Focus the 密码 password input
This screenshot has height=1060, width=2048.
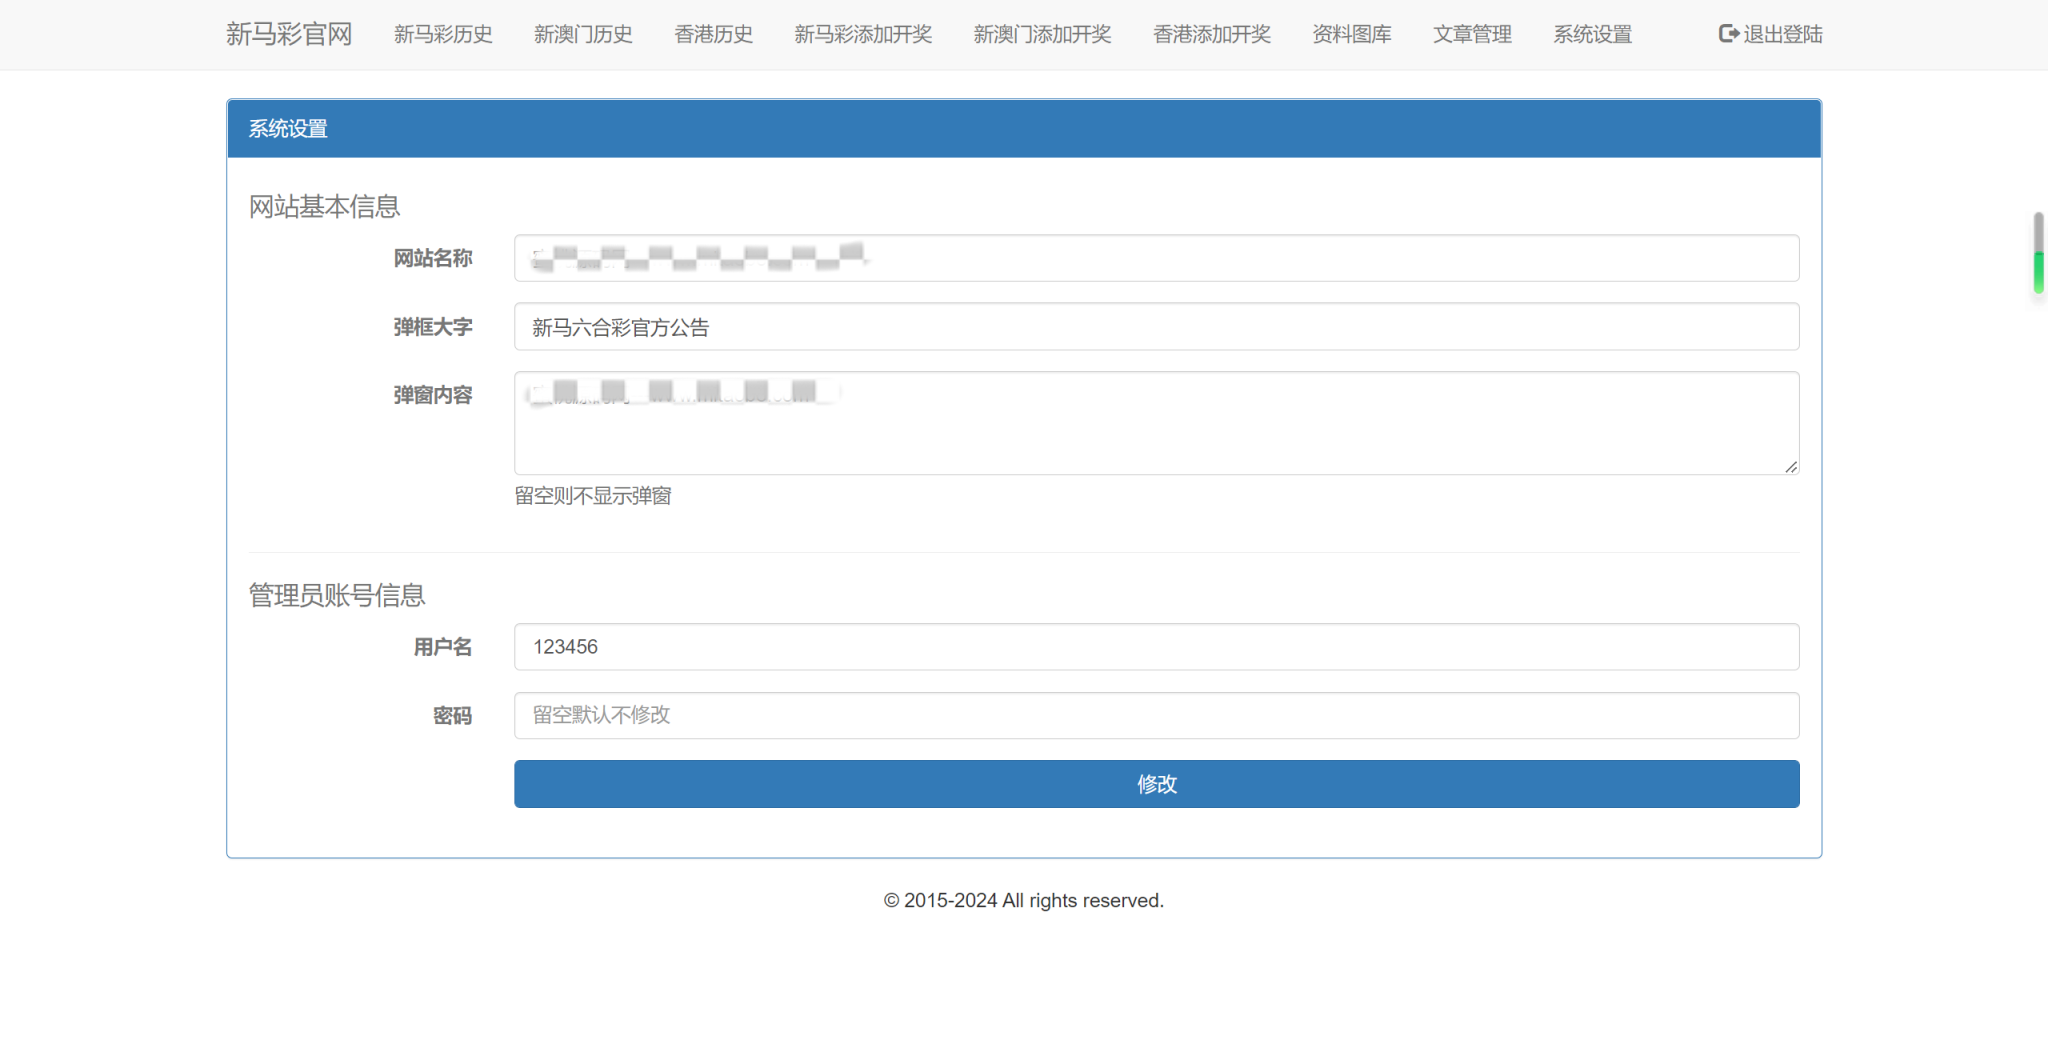click(x=1156, y=716)
